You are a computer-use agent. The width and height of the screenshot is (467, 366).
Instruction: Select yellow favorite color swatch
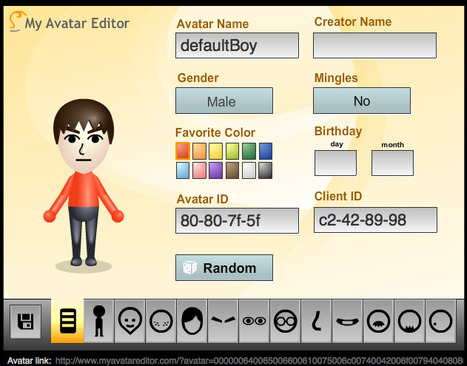[x=216, y=151]
